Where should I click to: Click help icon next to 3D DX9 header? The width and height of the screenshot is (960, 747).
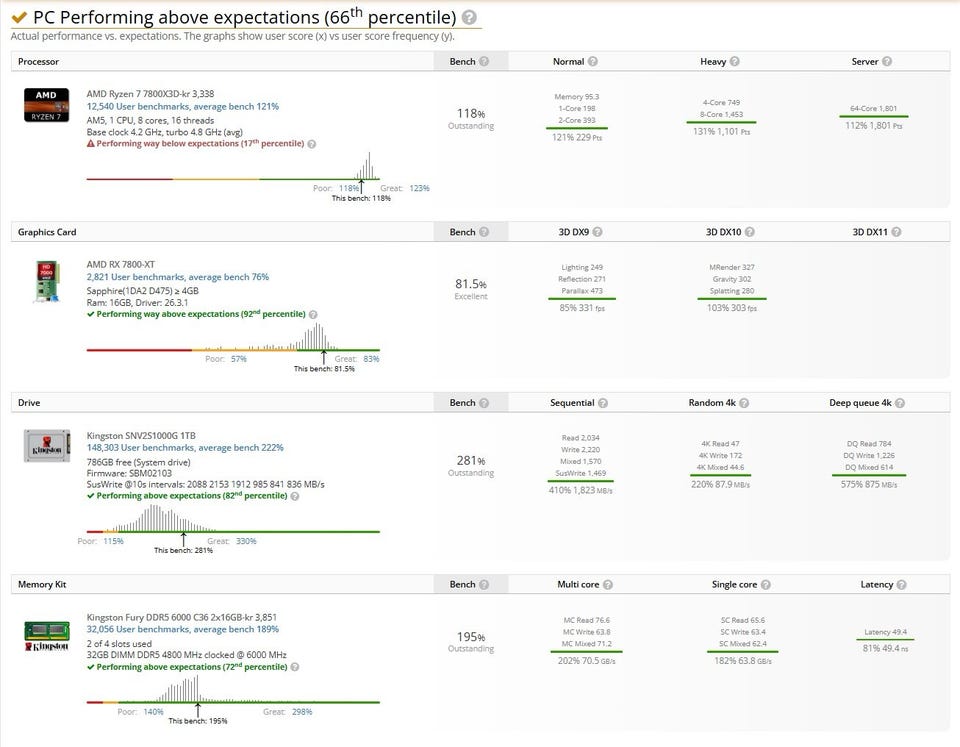coord(598,232)
